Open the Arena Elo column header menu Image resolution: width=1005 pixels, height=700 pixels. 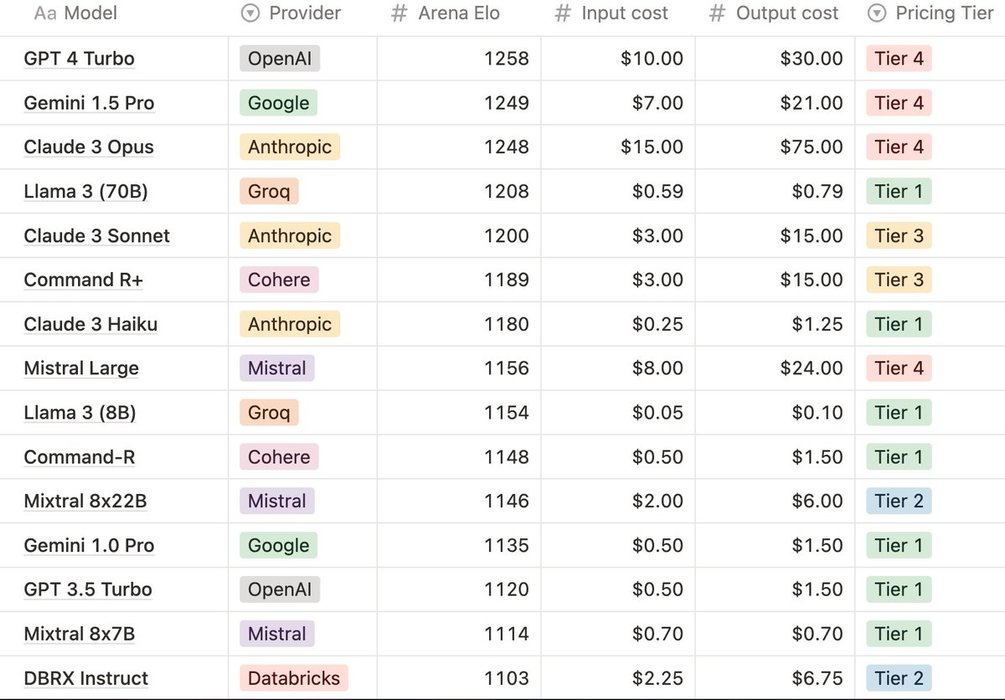pos(458,14)
